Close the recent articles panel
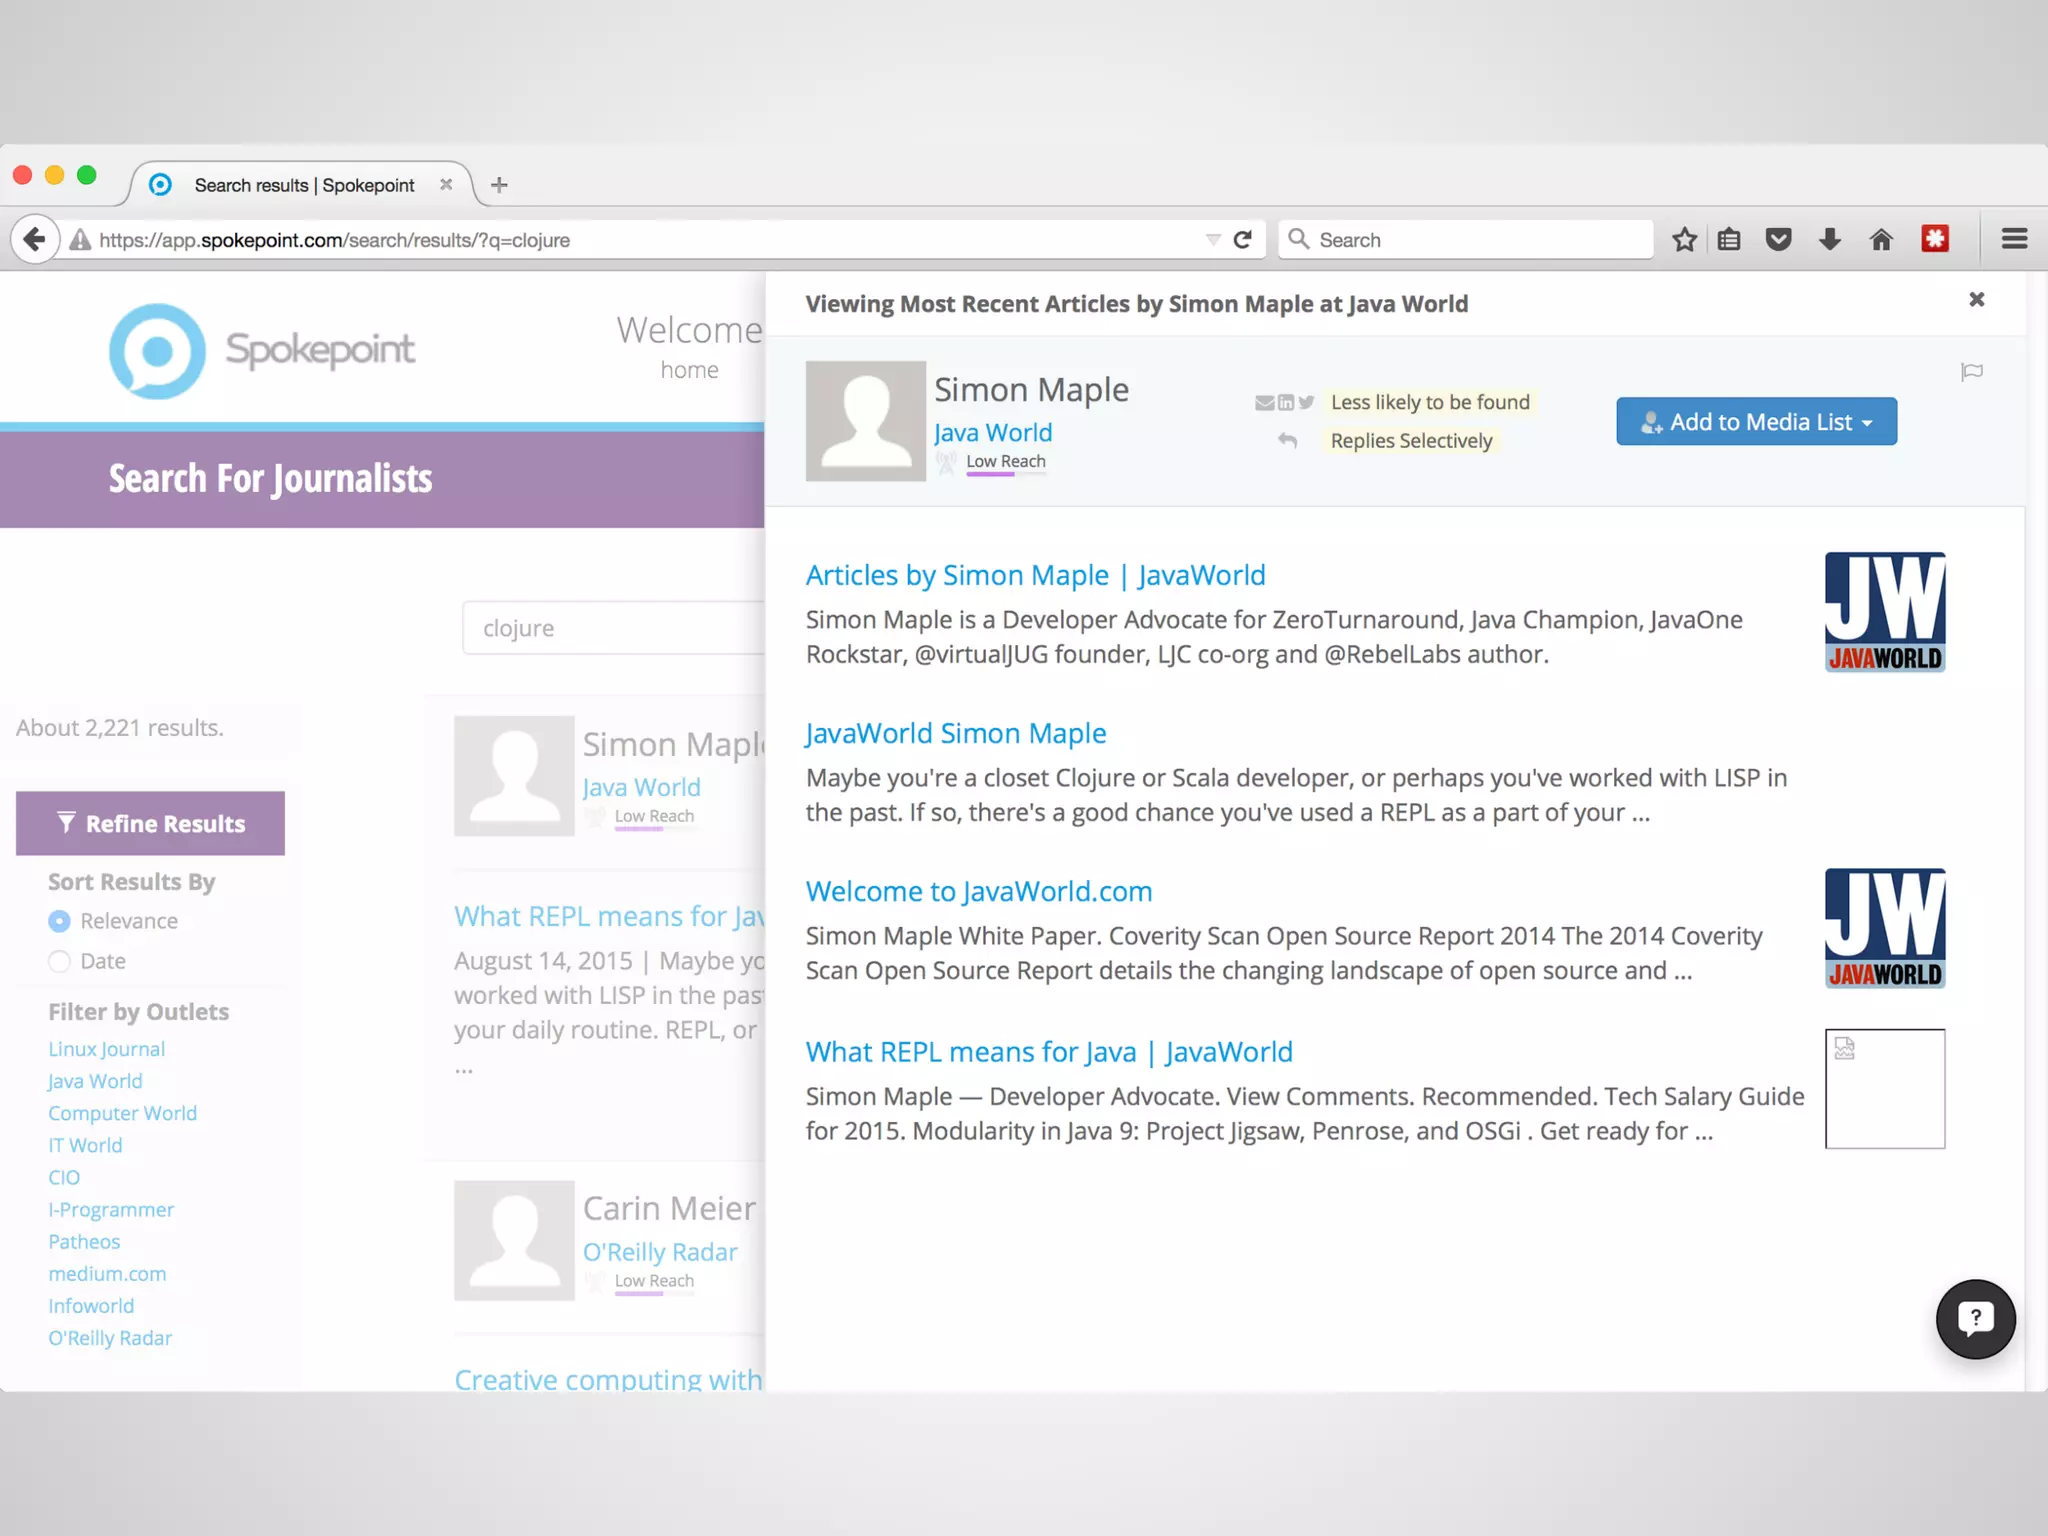2048x1536 pixels. pyautogui.click(x=1976, y=300)
